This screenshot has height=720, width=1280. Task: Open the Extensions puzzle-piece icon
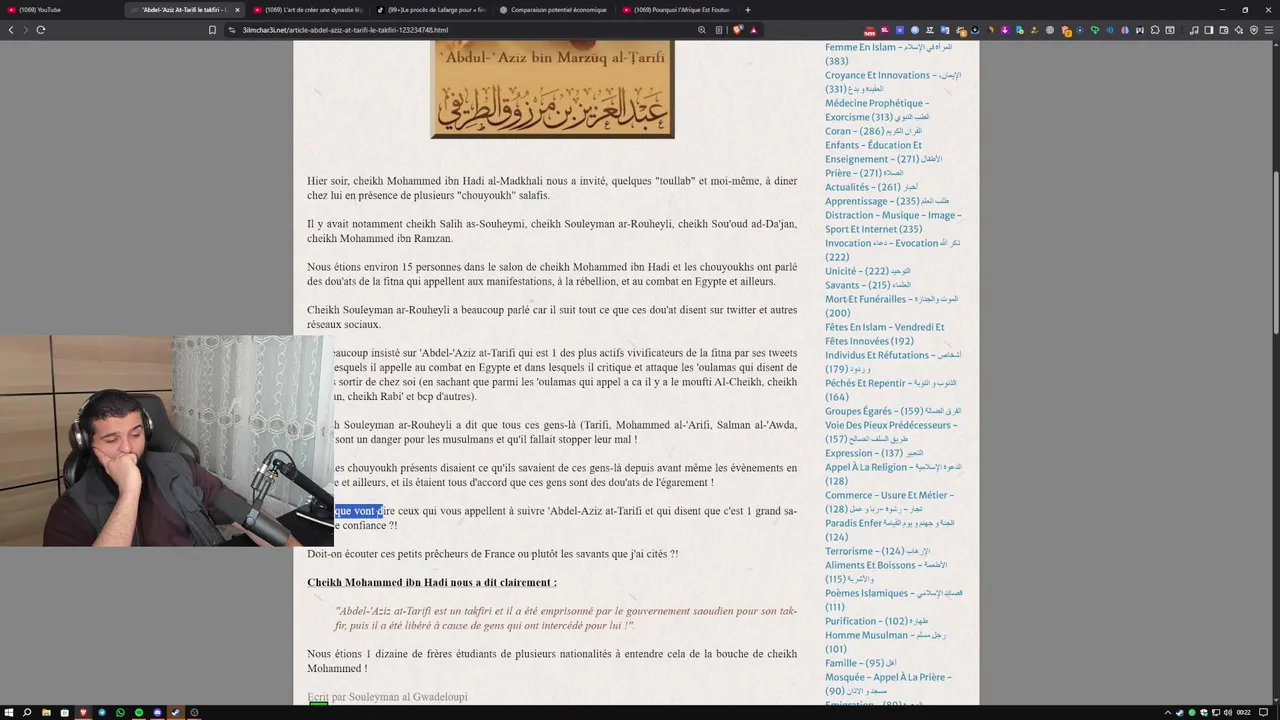click(1155, 30)
